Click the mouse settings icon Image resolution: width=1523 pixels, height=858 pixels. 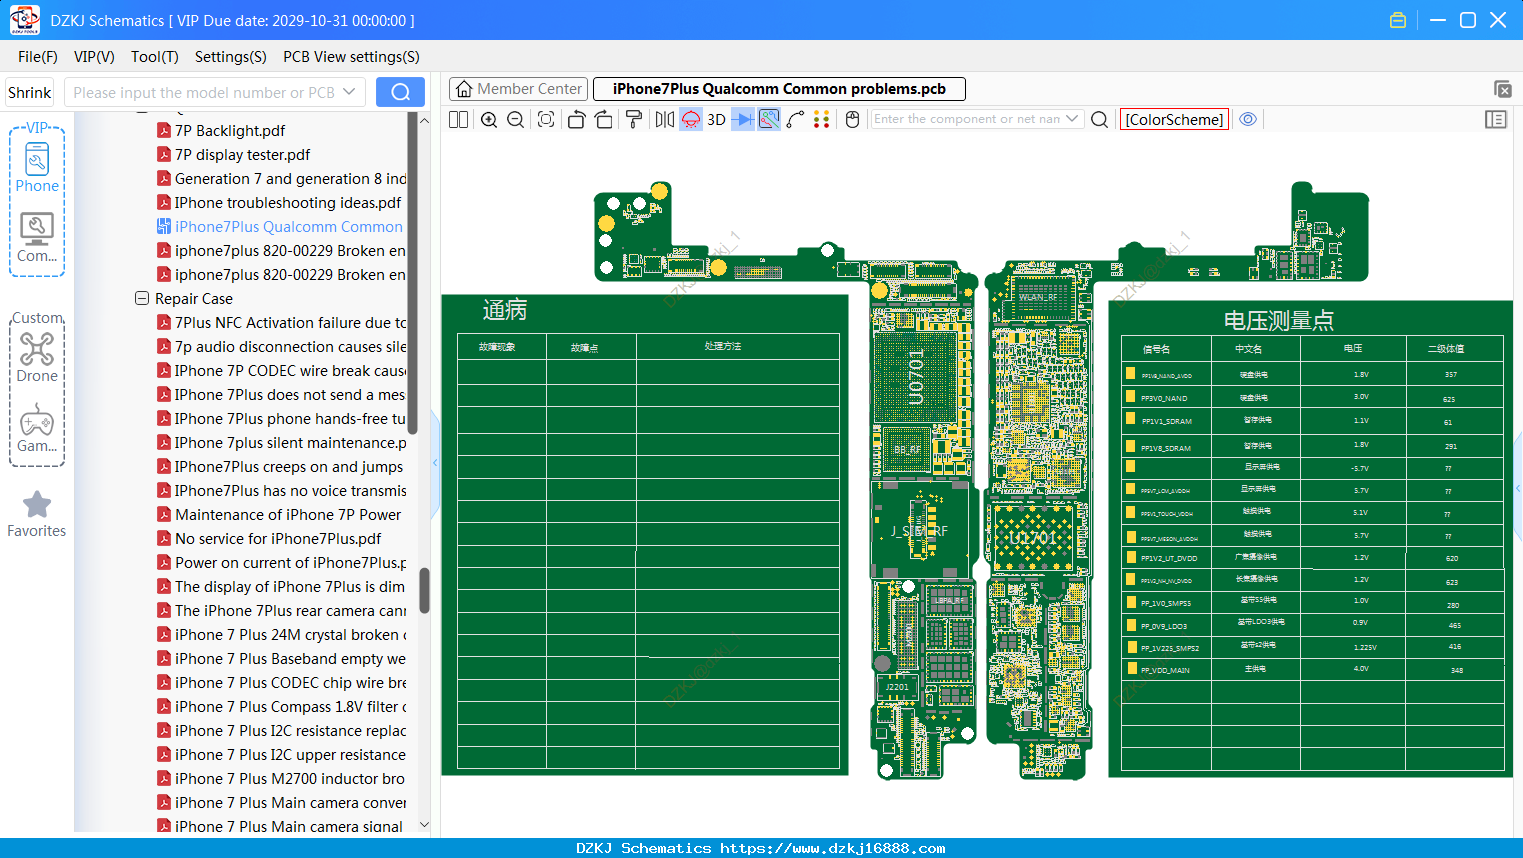point(853,120)
